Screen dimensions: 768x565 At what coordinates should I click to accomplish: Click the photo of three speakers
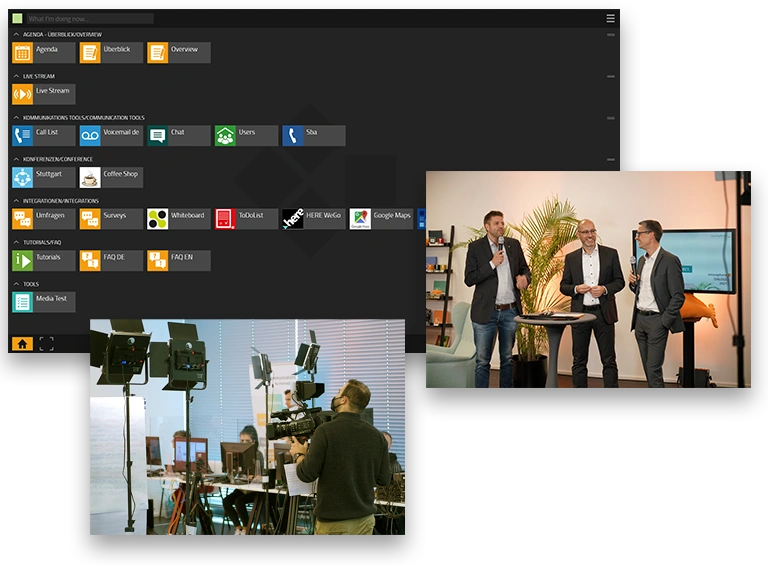[588, 279]
